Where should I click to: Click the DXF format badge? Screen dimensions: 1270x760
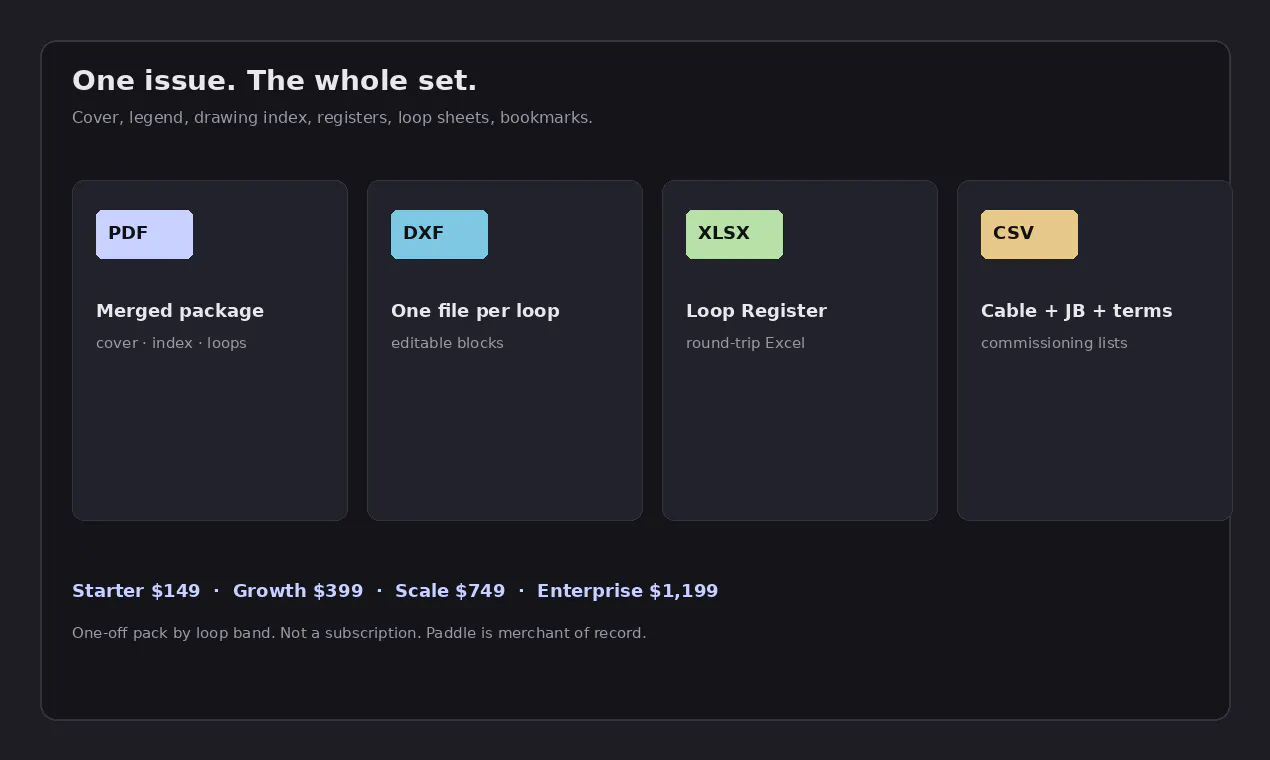(x=439, y=234)
